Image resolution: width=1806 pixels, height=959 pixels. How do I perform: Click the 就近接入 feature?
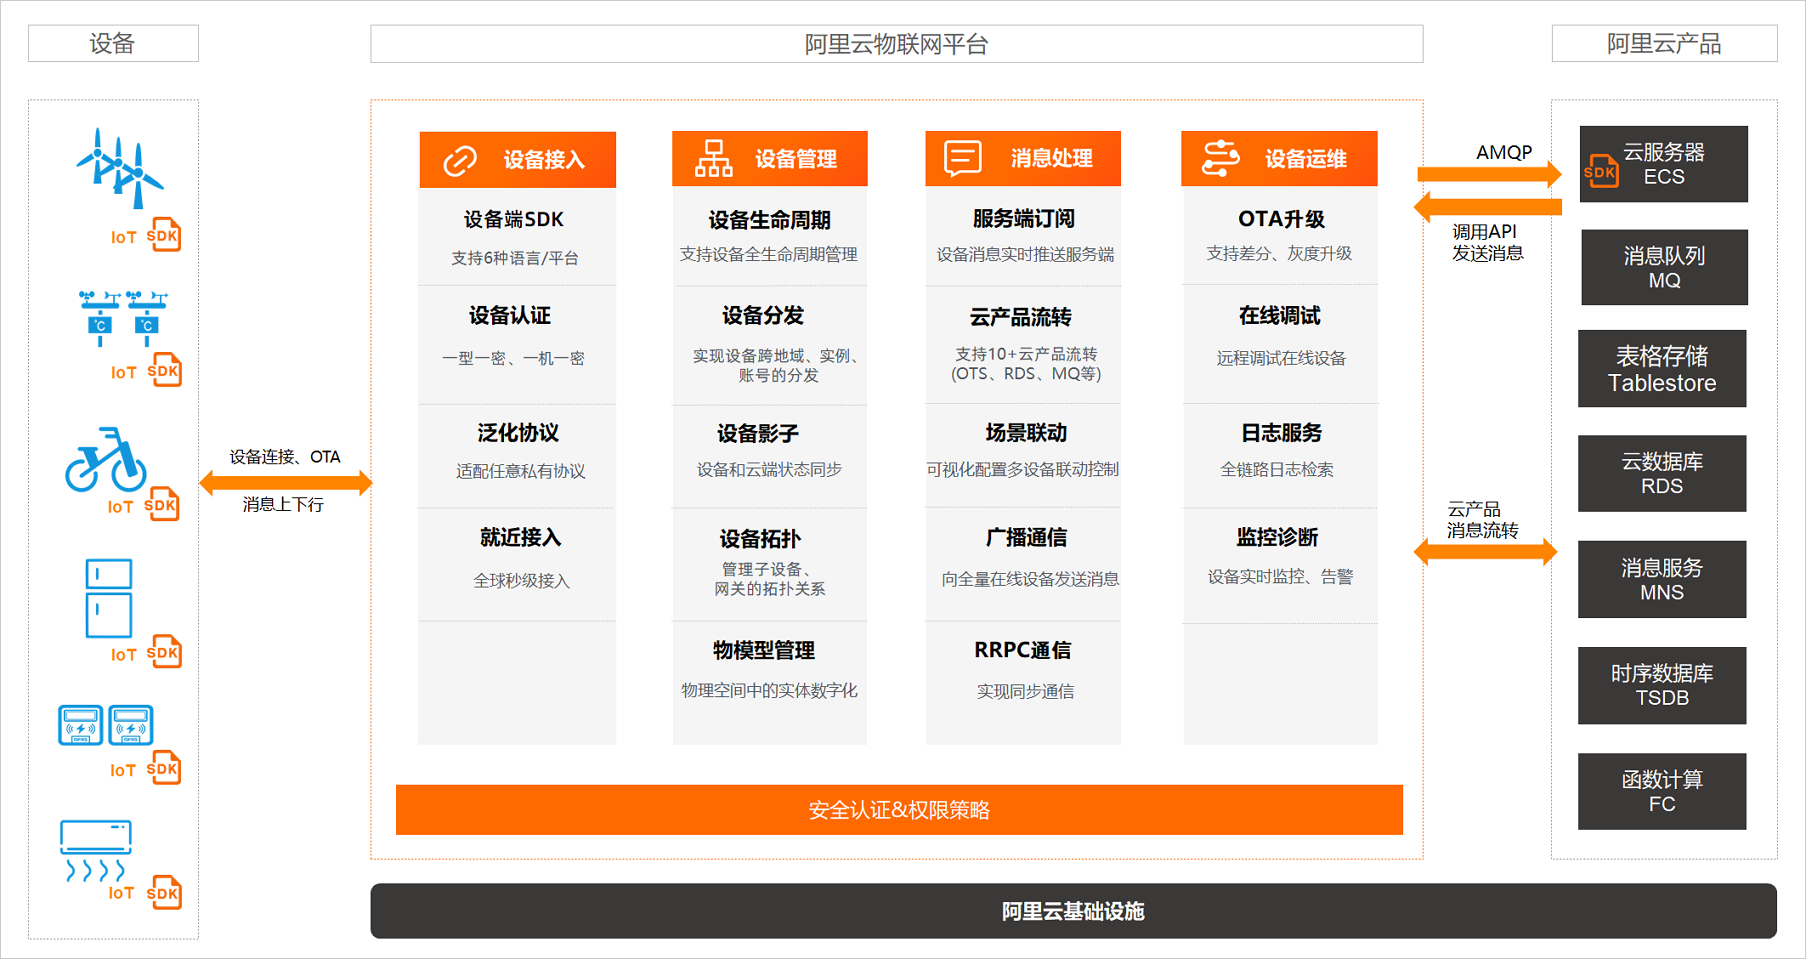[x=520, y=538]
